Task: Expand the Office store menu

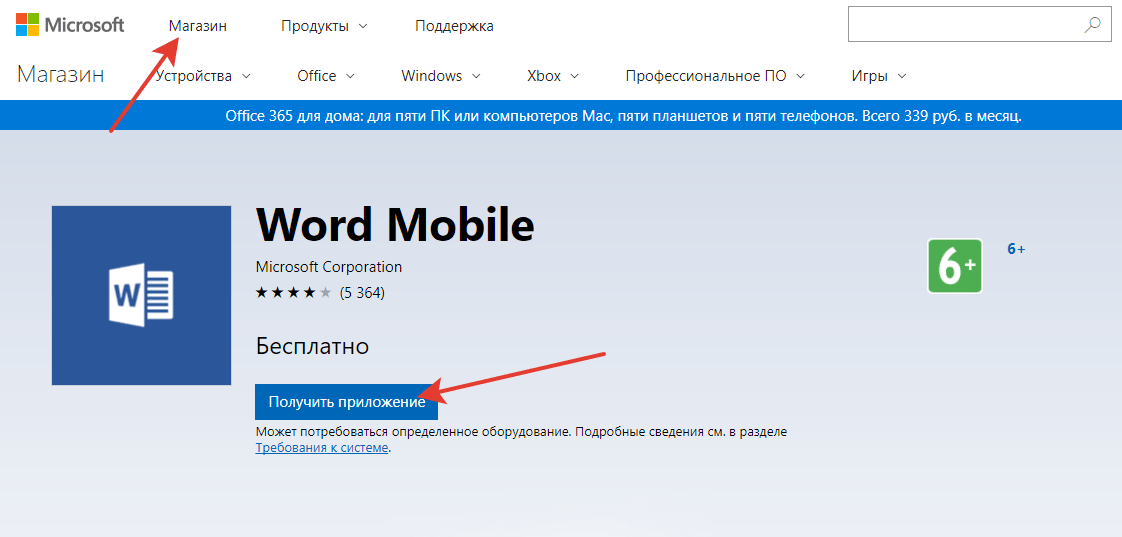Action: point(326,76)
